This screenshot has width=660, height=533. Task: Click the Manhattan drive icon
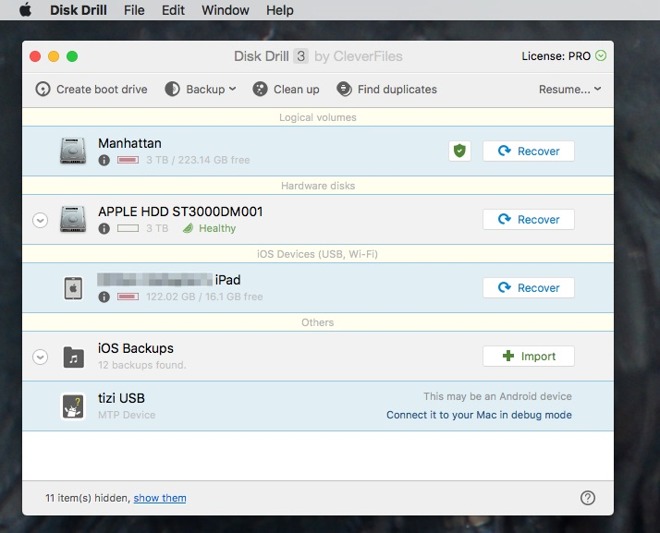pos(73,151)
